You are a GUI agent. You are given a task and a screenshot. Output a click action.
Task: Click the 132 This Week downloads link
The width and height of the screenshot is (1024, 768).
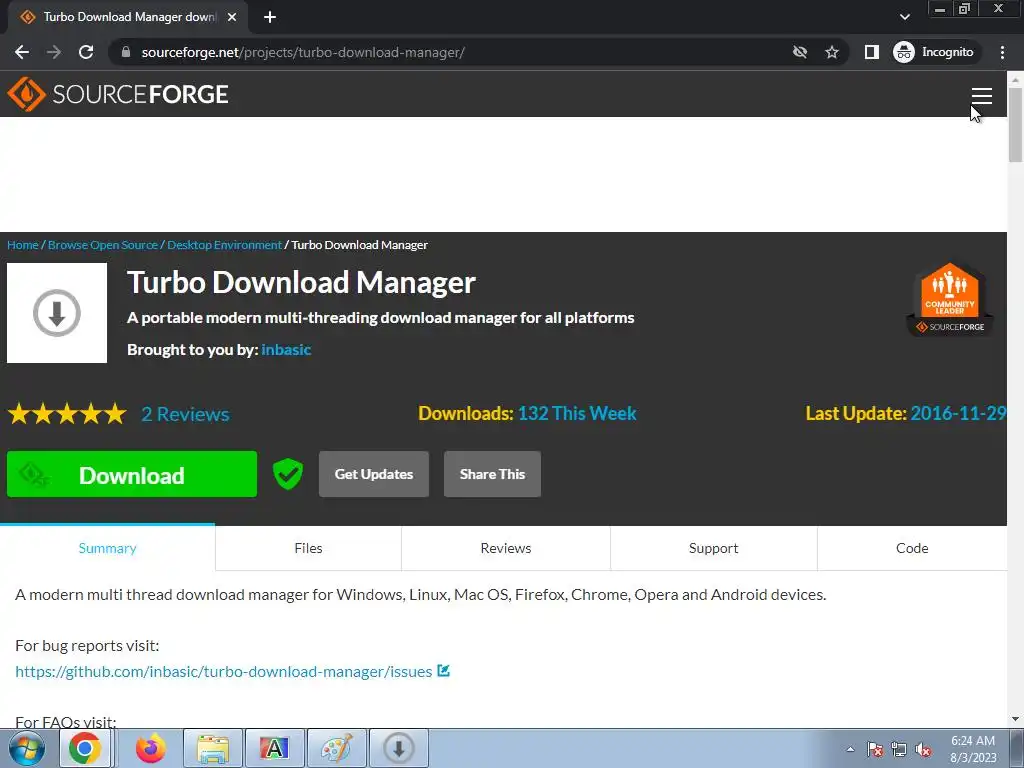point(577,413)
